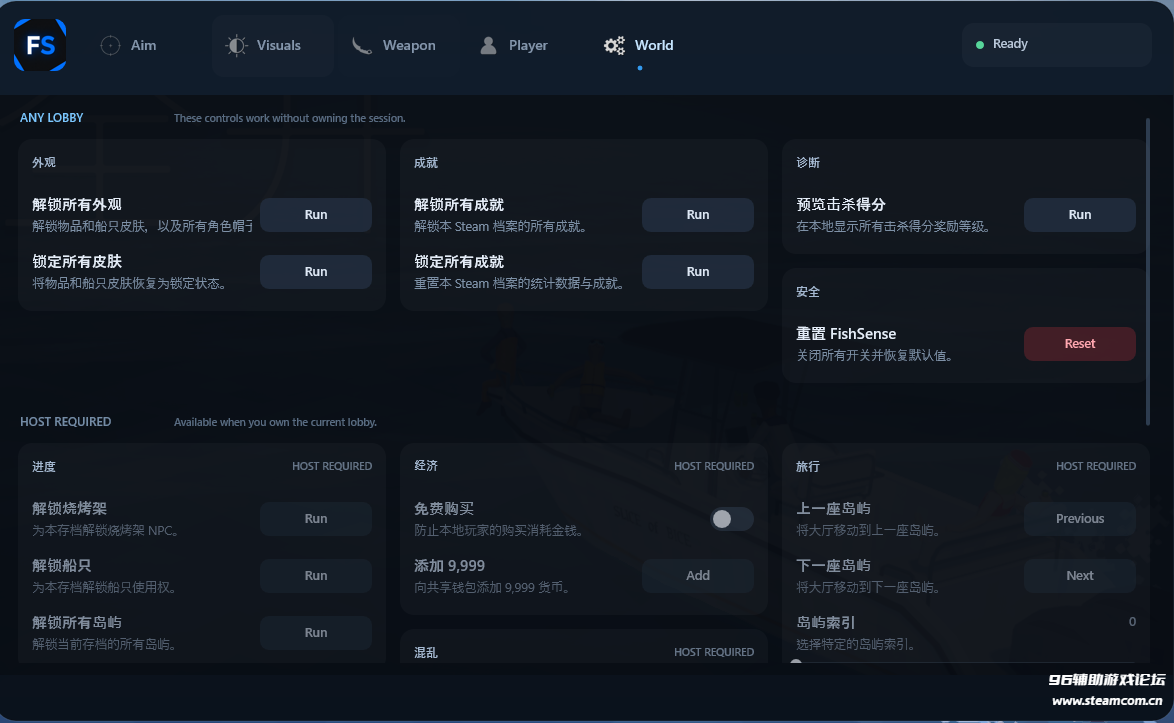Click the Ready status indicator
Image resolution: width=1174 pixels, height=723 pixels.
tap(1056, 45)
